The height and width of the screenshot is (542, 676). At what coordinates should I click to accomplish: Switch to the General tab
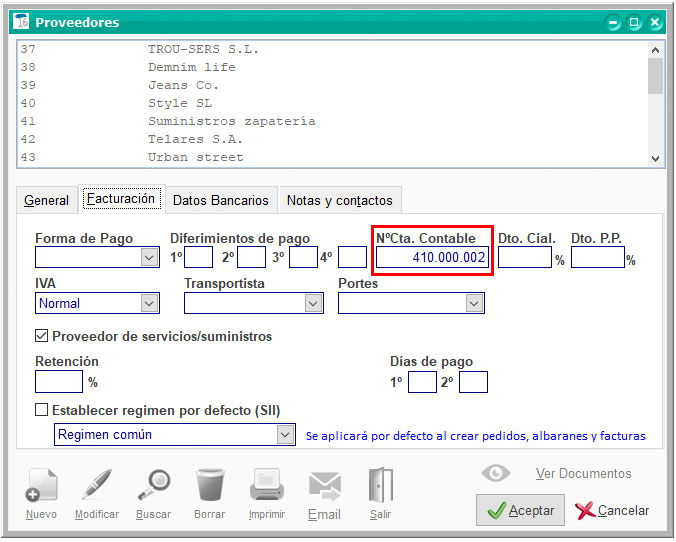(47, 201)
